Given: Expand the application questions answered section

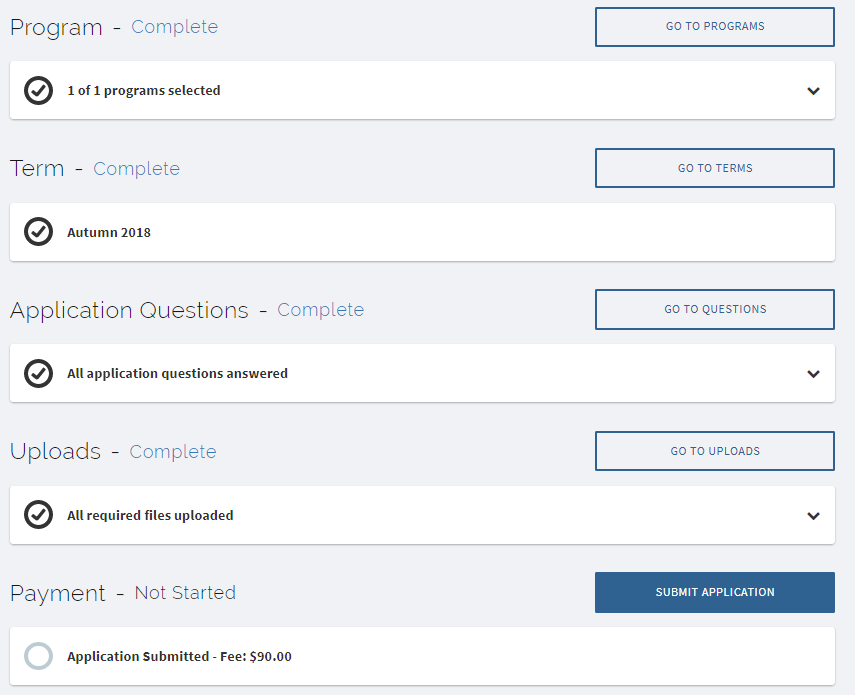Looking at the screenshot, I should pyautogui.click(x=813, y=373).
